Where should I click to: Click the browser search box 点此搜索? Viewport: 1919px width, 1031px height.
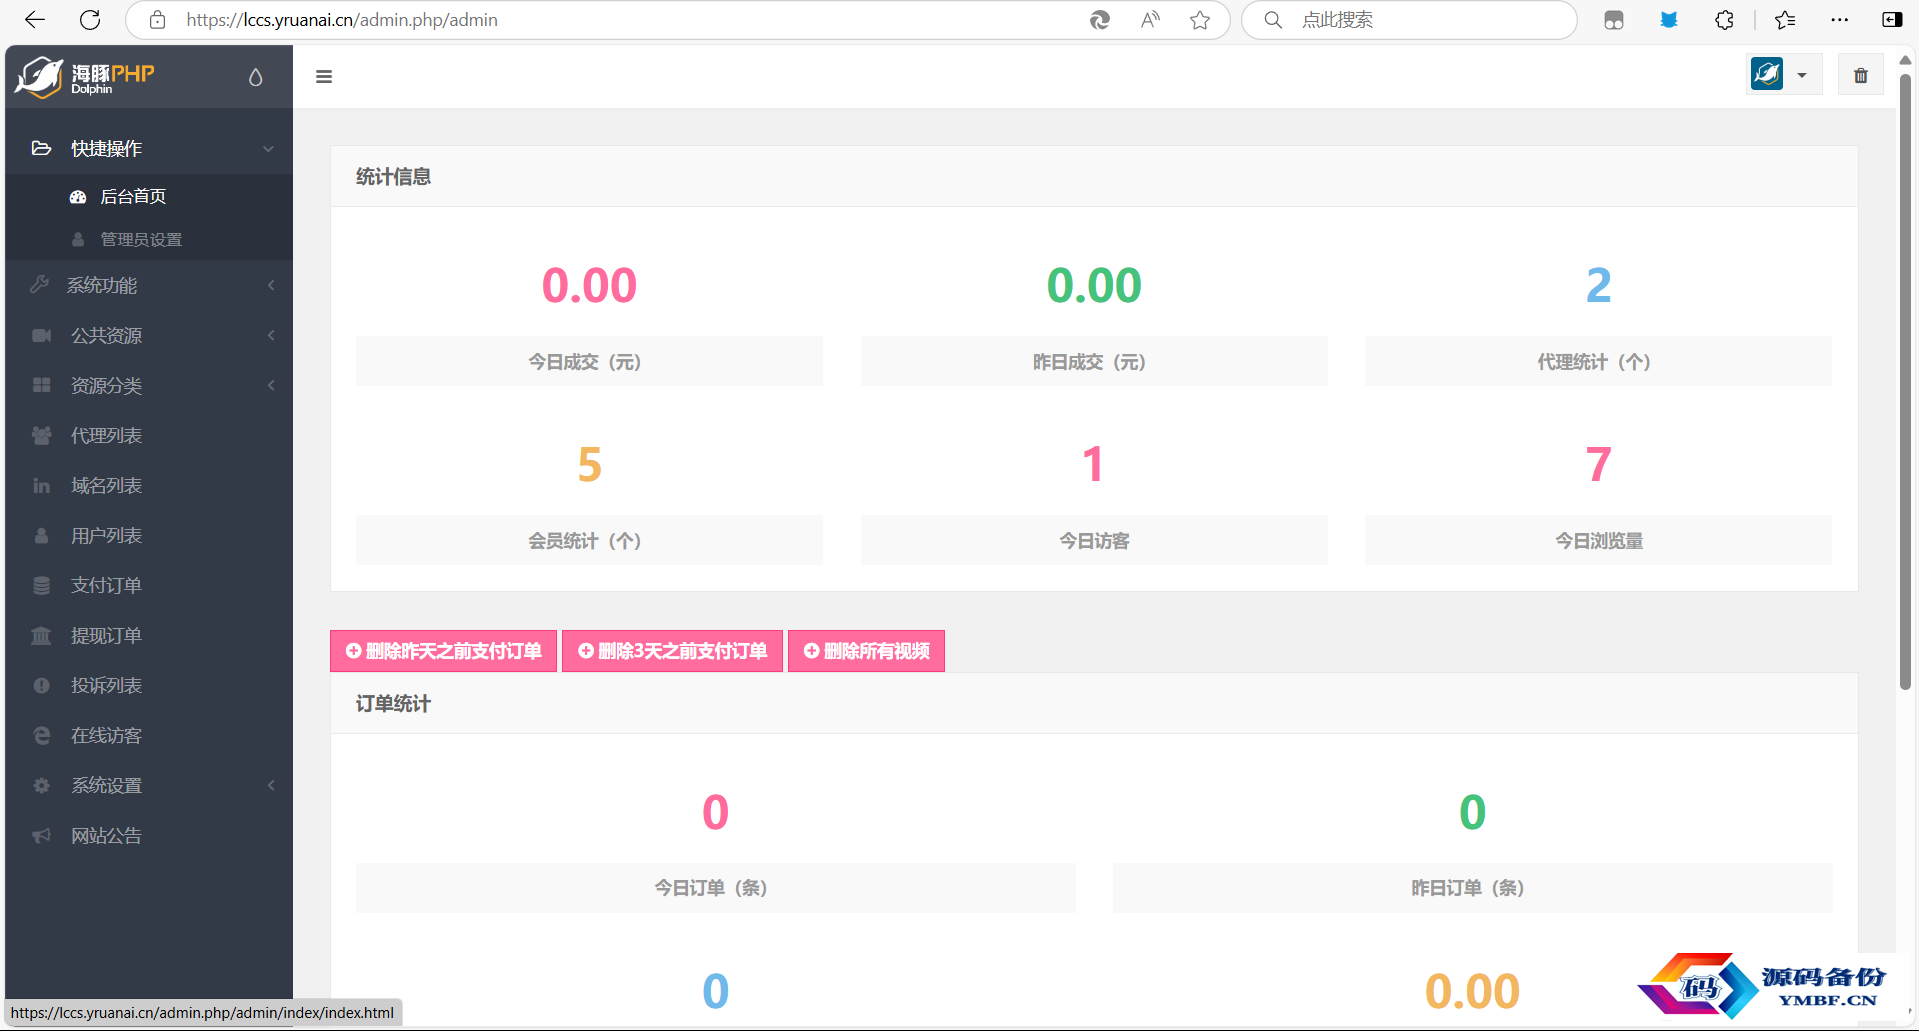(1410, 20)
